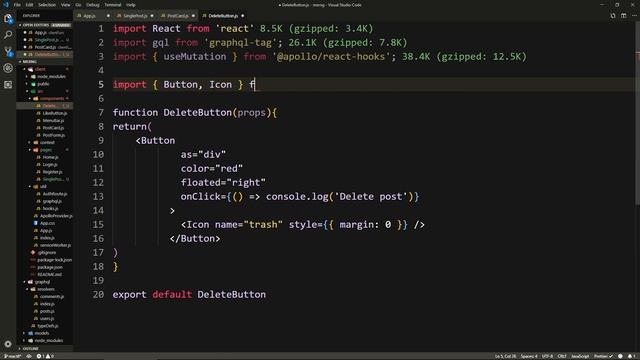The height and width of the screenshot is (360, 640).
Task: Open the editor More Actions ellipsis
Action: (x=634, y=16)
